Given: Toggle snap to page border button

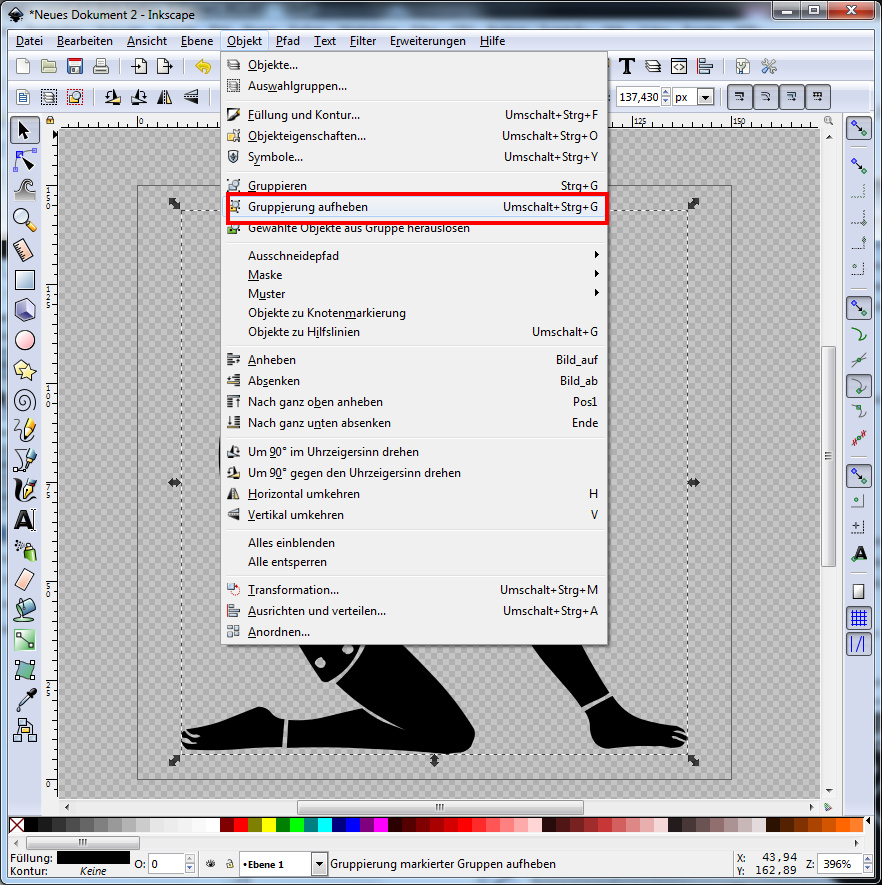Looking at the screenshot, I should click(x=858, y=592).
